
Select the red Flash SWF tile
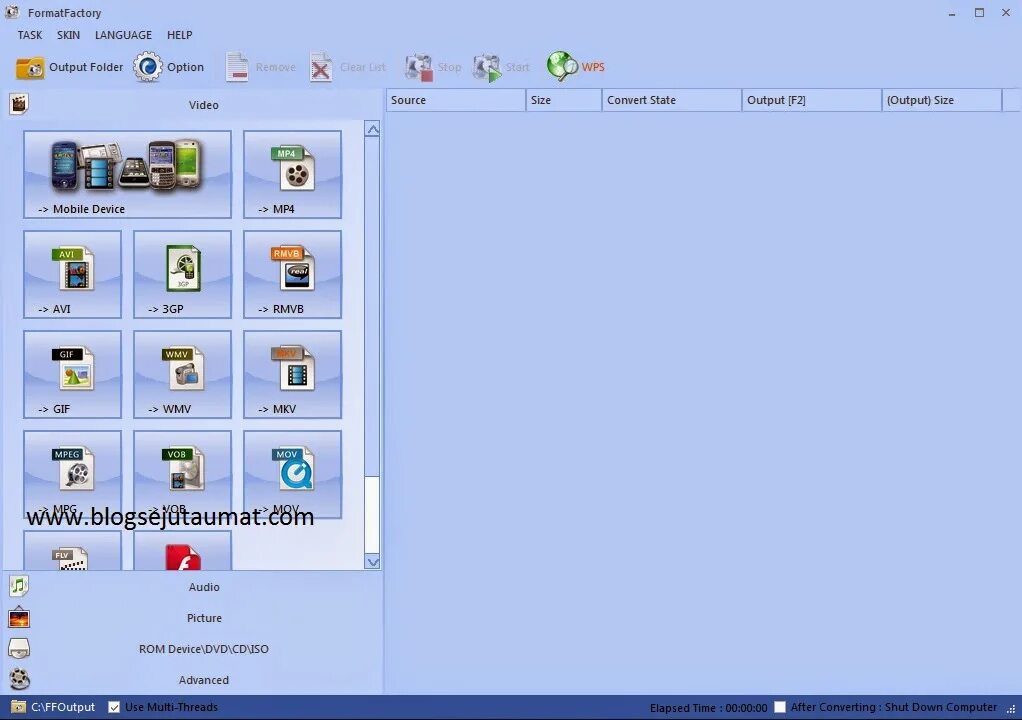(x=182, y=551)
